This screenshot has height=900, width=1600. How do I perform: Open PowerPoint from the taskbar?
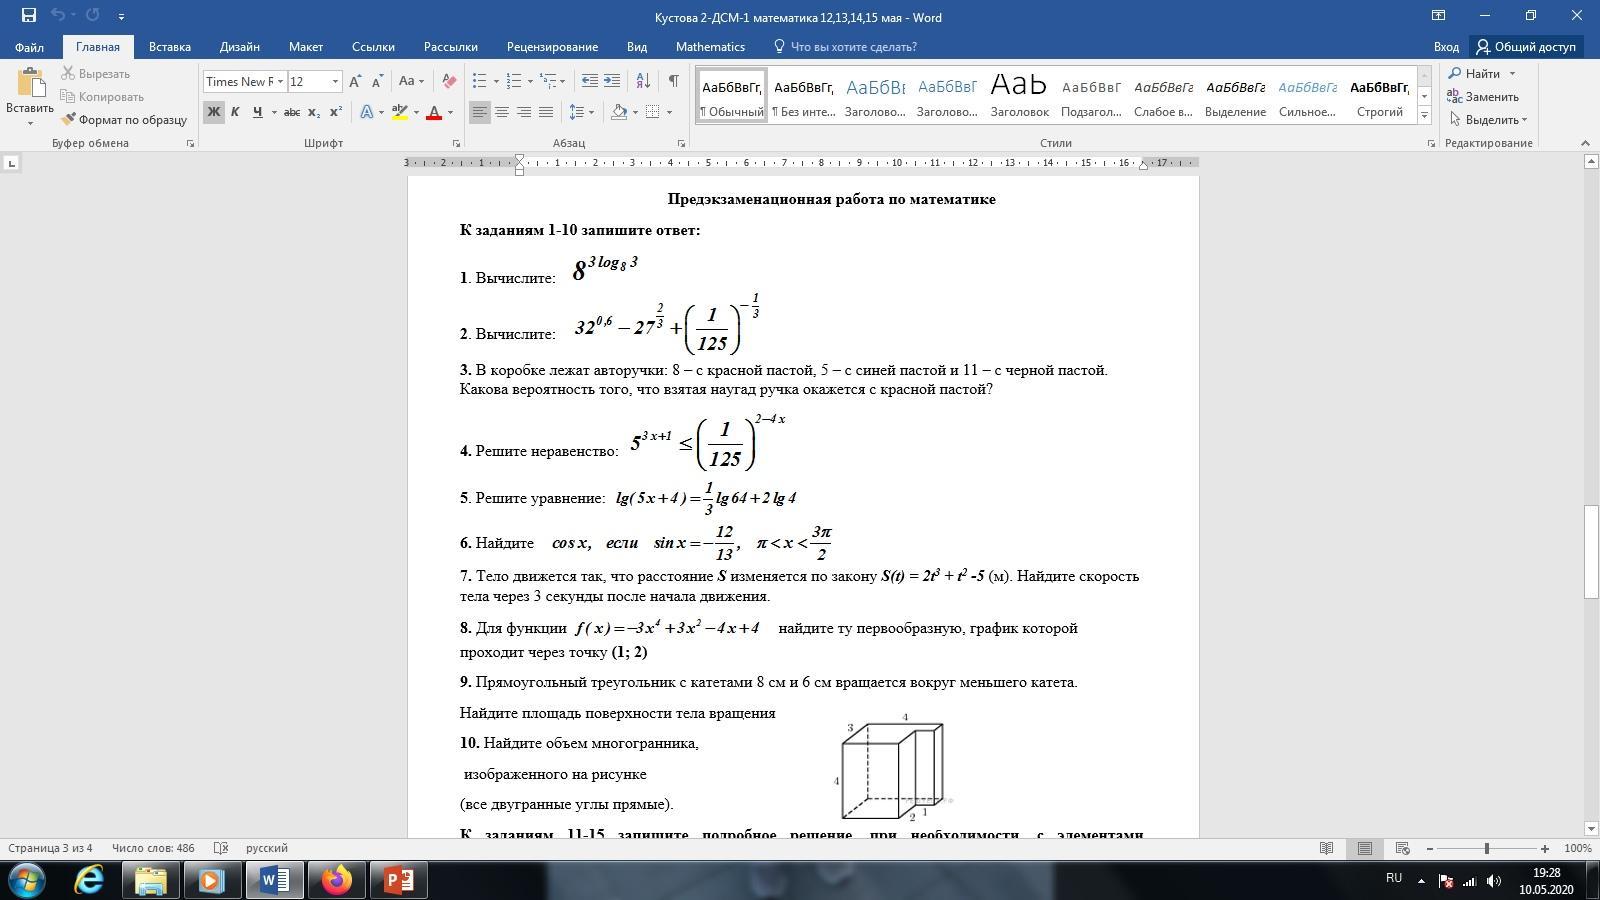[398, 880]
